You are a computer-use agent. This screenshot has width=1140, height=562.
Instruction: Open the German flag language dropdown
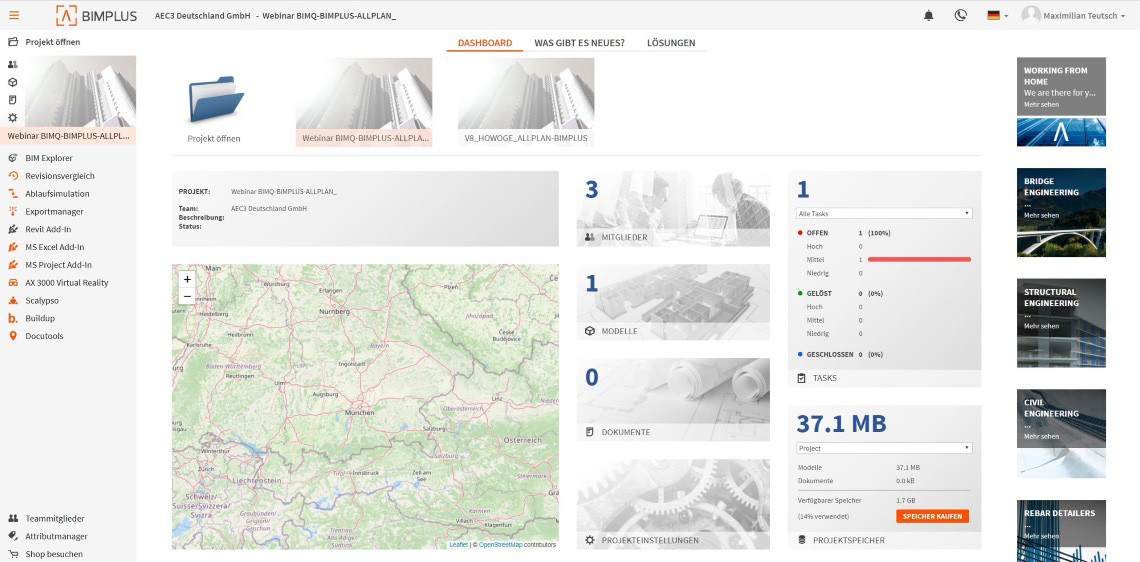(998, 15)
